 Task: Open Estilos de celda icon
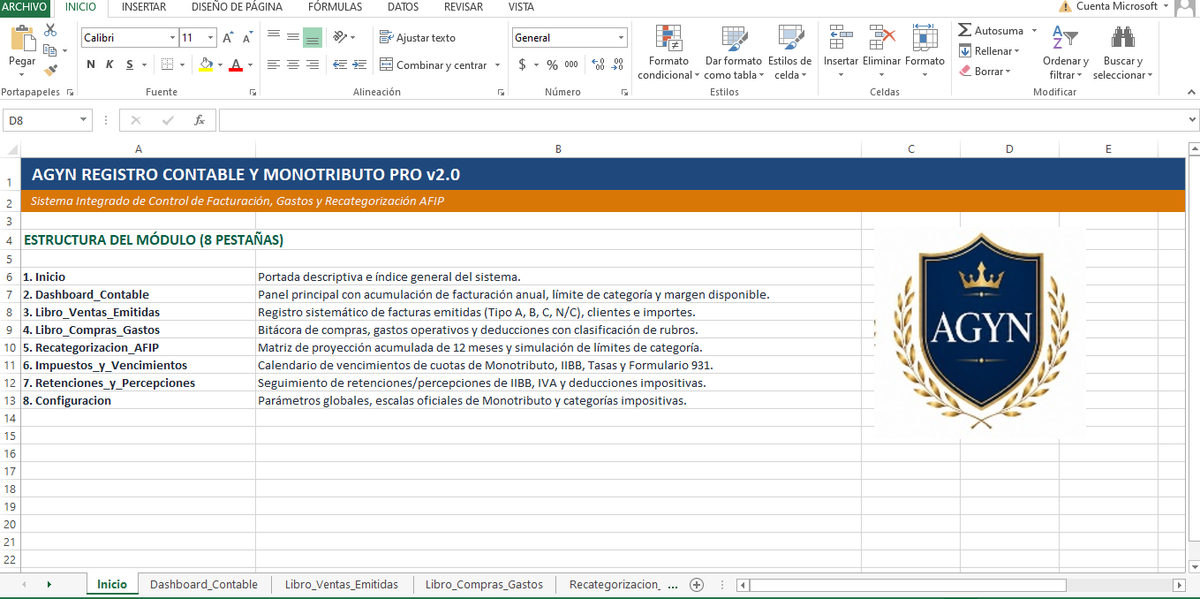790,39
